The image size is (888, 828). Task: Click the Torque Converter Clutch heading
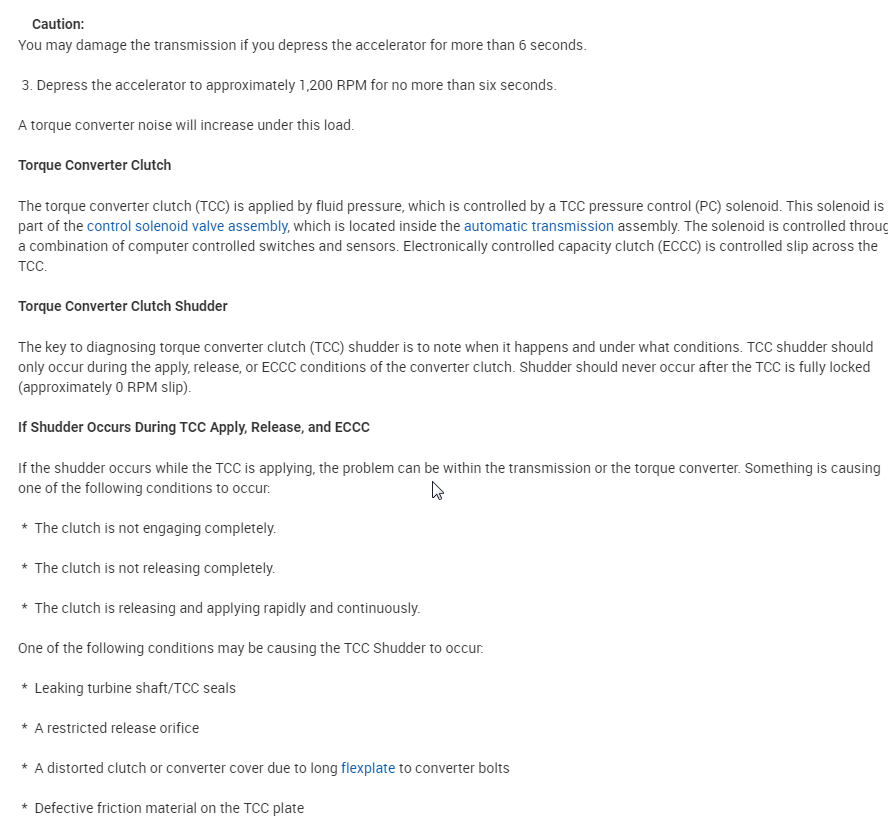click(94, 165)
